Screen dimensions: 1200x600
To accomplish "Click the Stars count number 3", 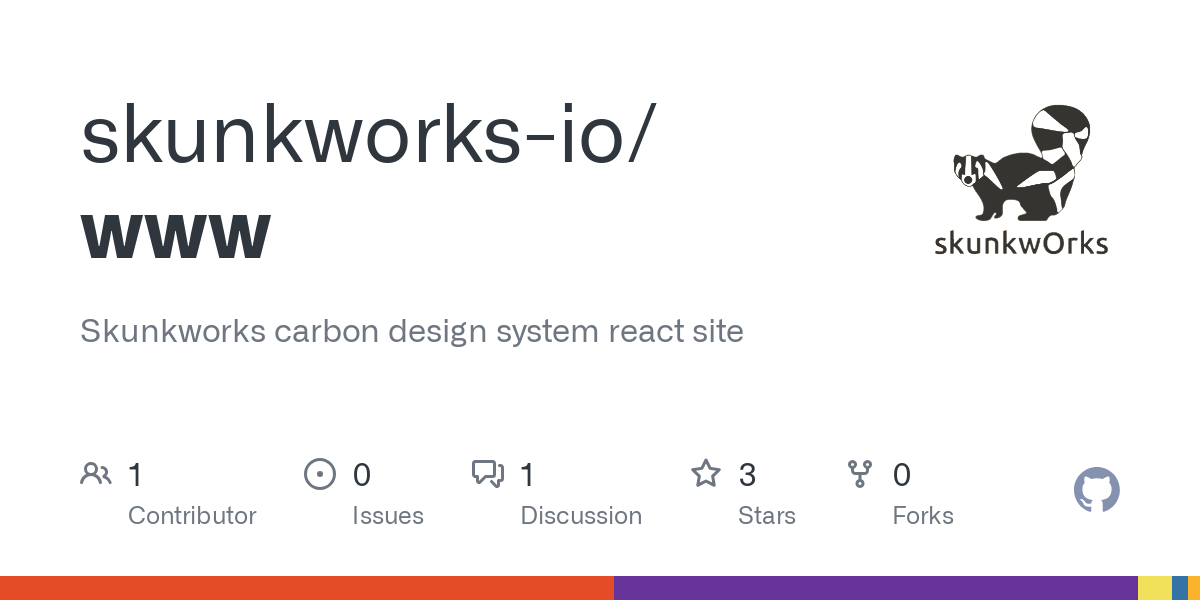I will click(747, 474).
